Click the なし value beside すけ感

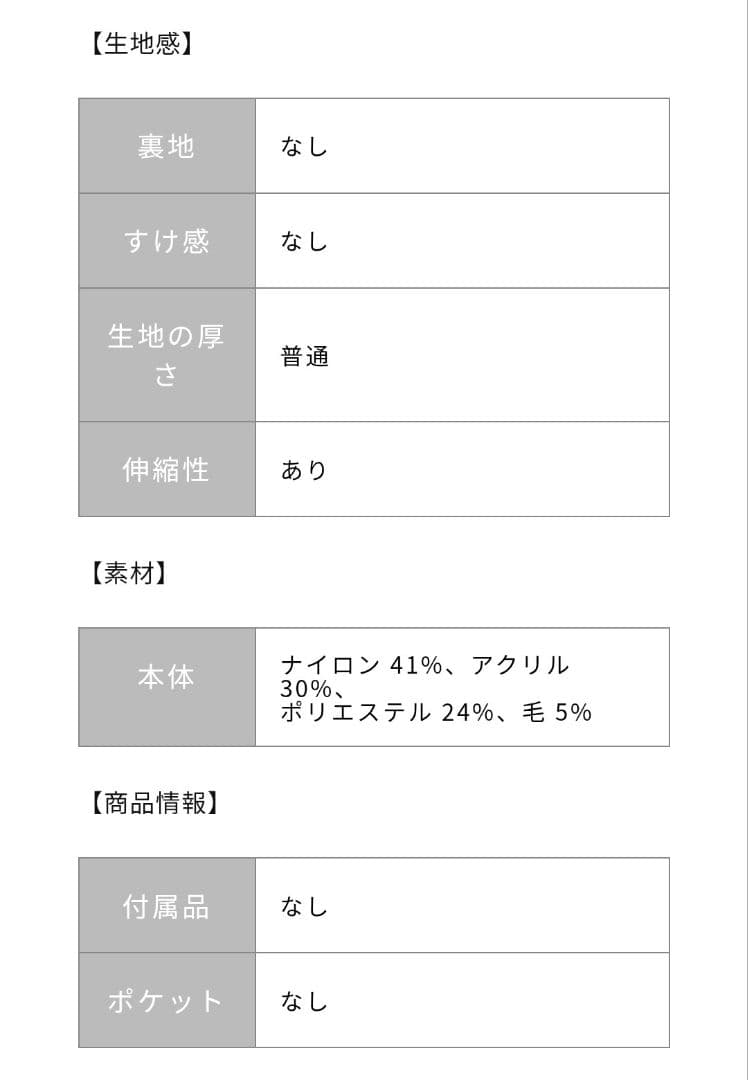[x=304, y=241]
